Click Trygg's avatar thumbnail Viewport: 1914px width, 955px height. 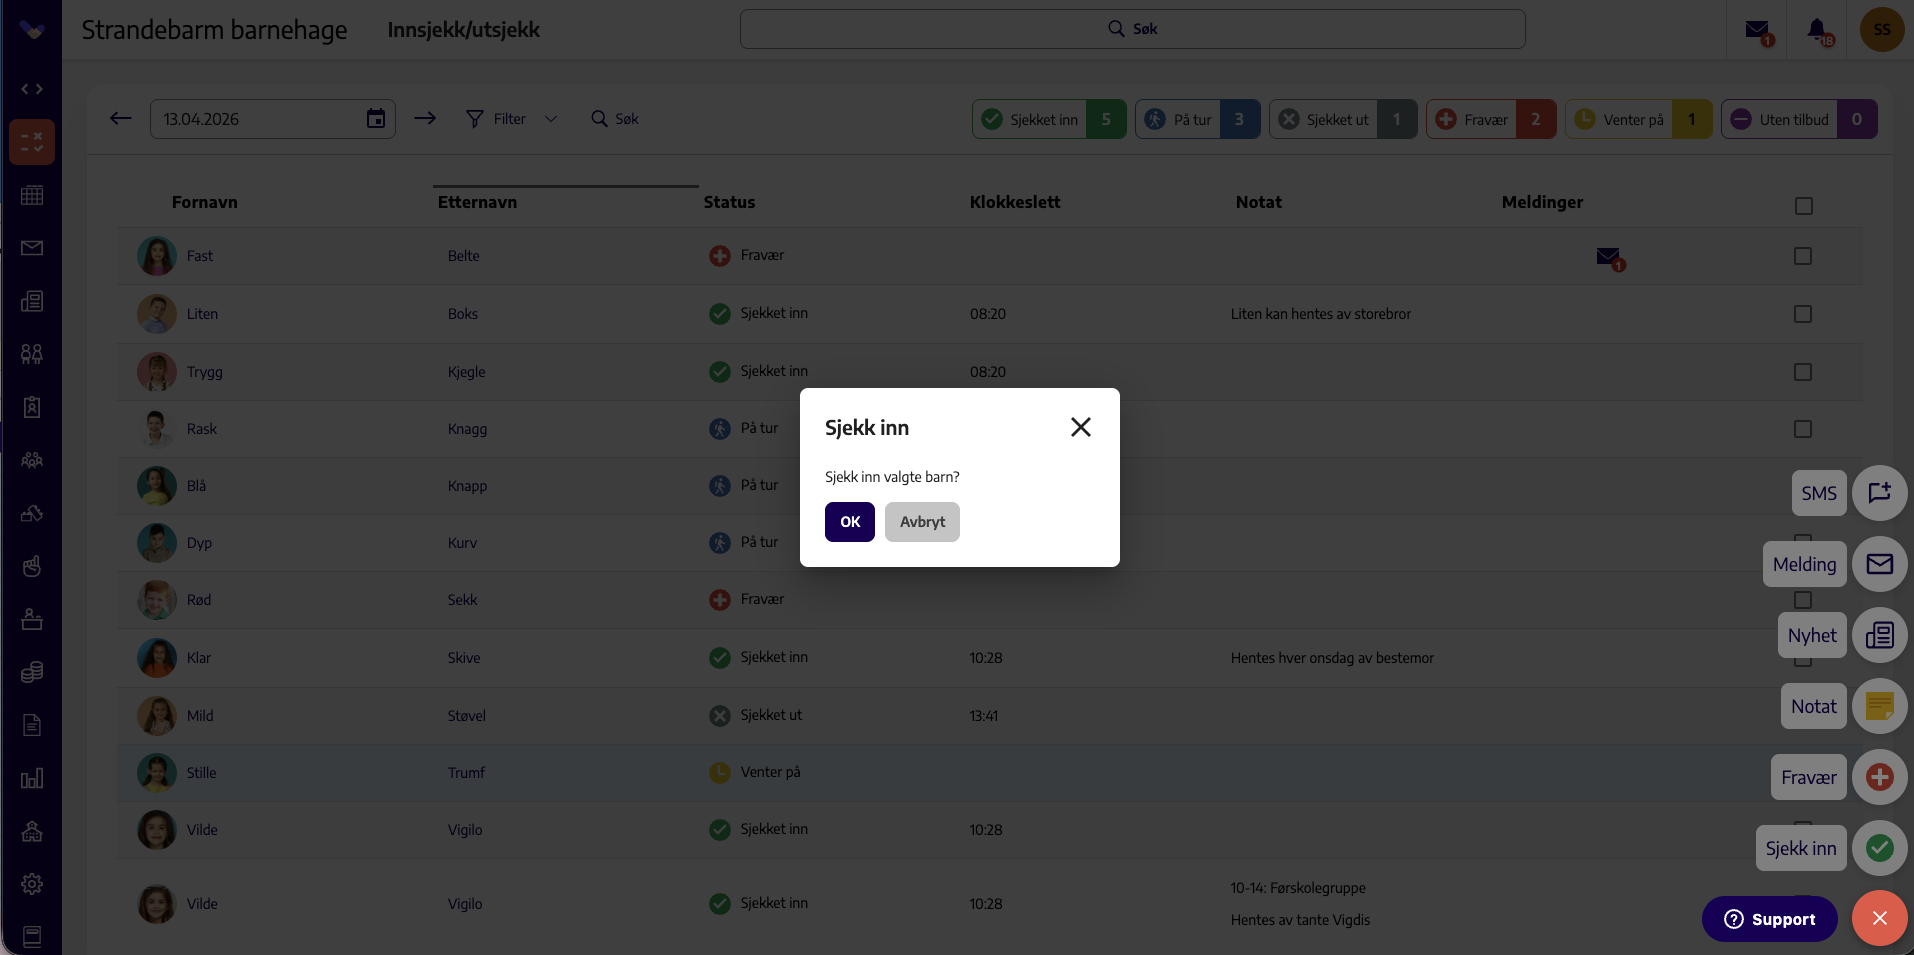[x=157, y=372]
